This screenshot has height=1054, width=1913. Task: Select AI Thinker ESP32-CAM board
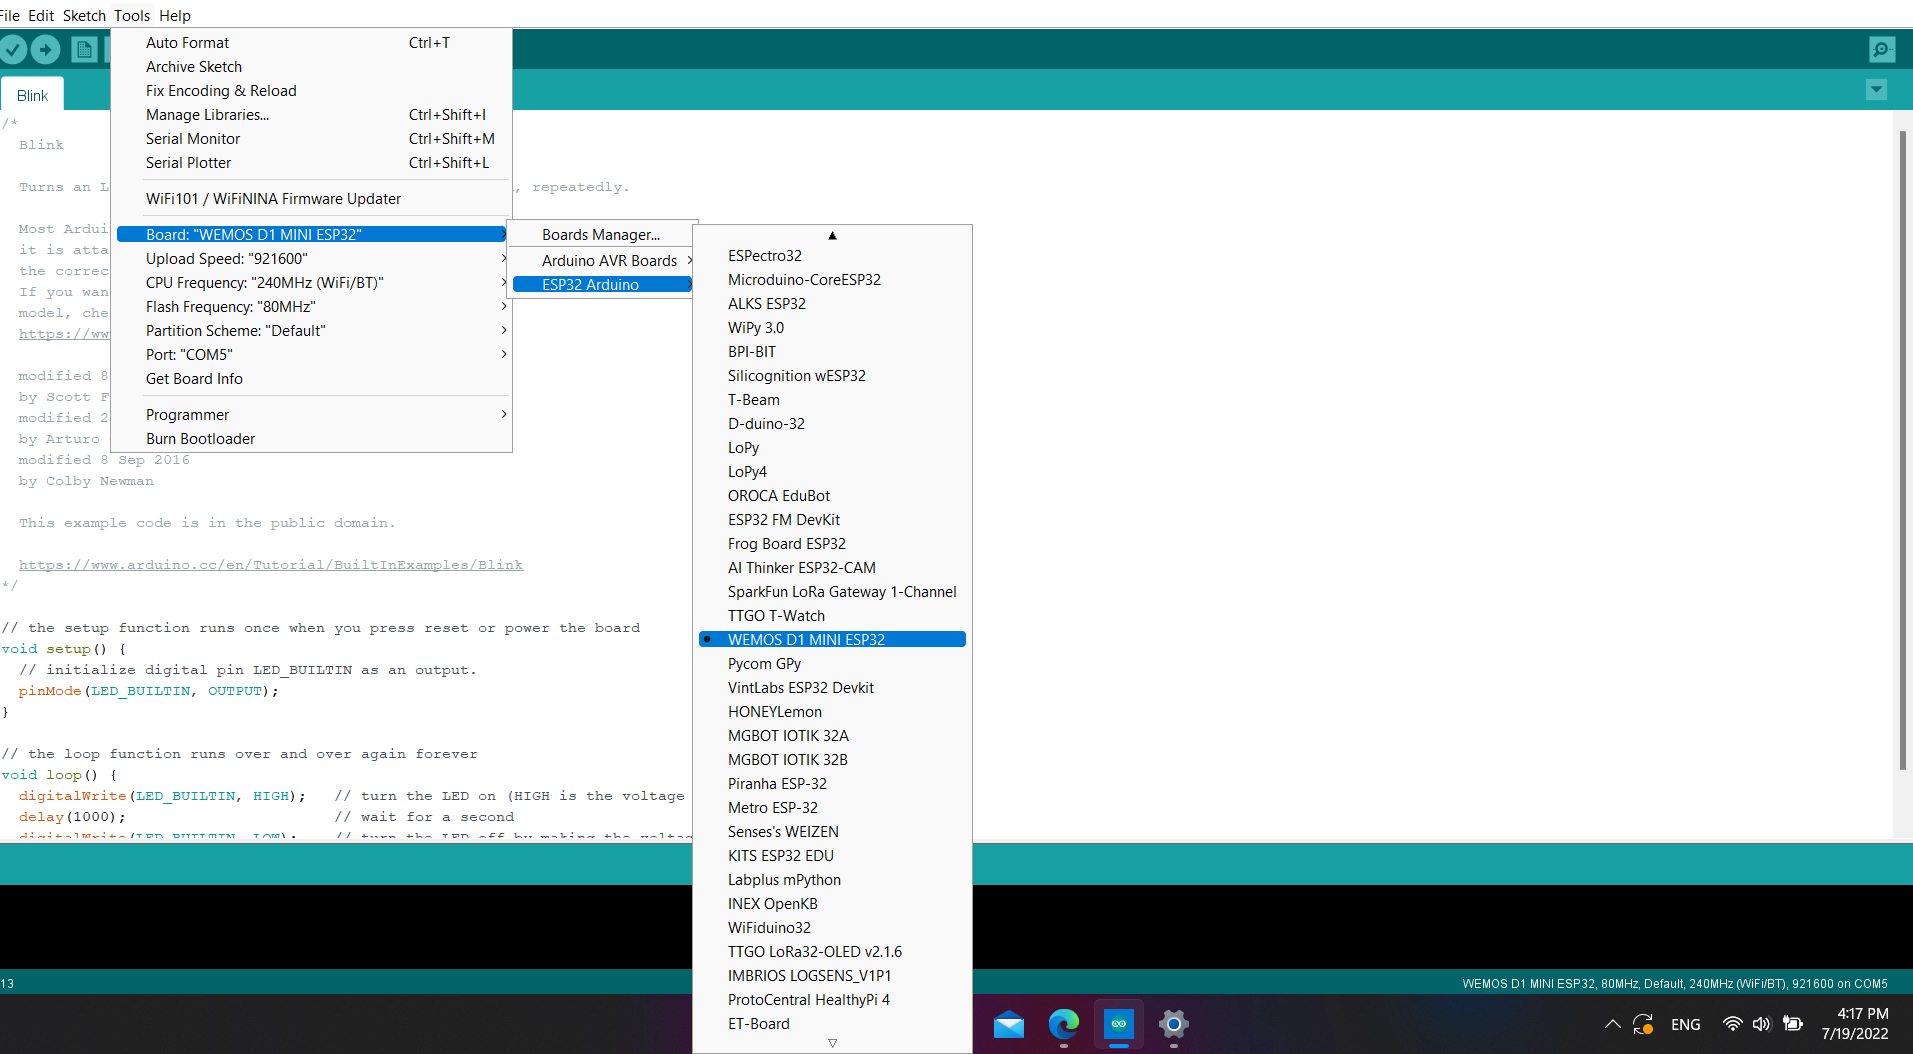tap(832, 568)
